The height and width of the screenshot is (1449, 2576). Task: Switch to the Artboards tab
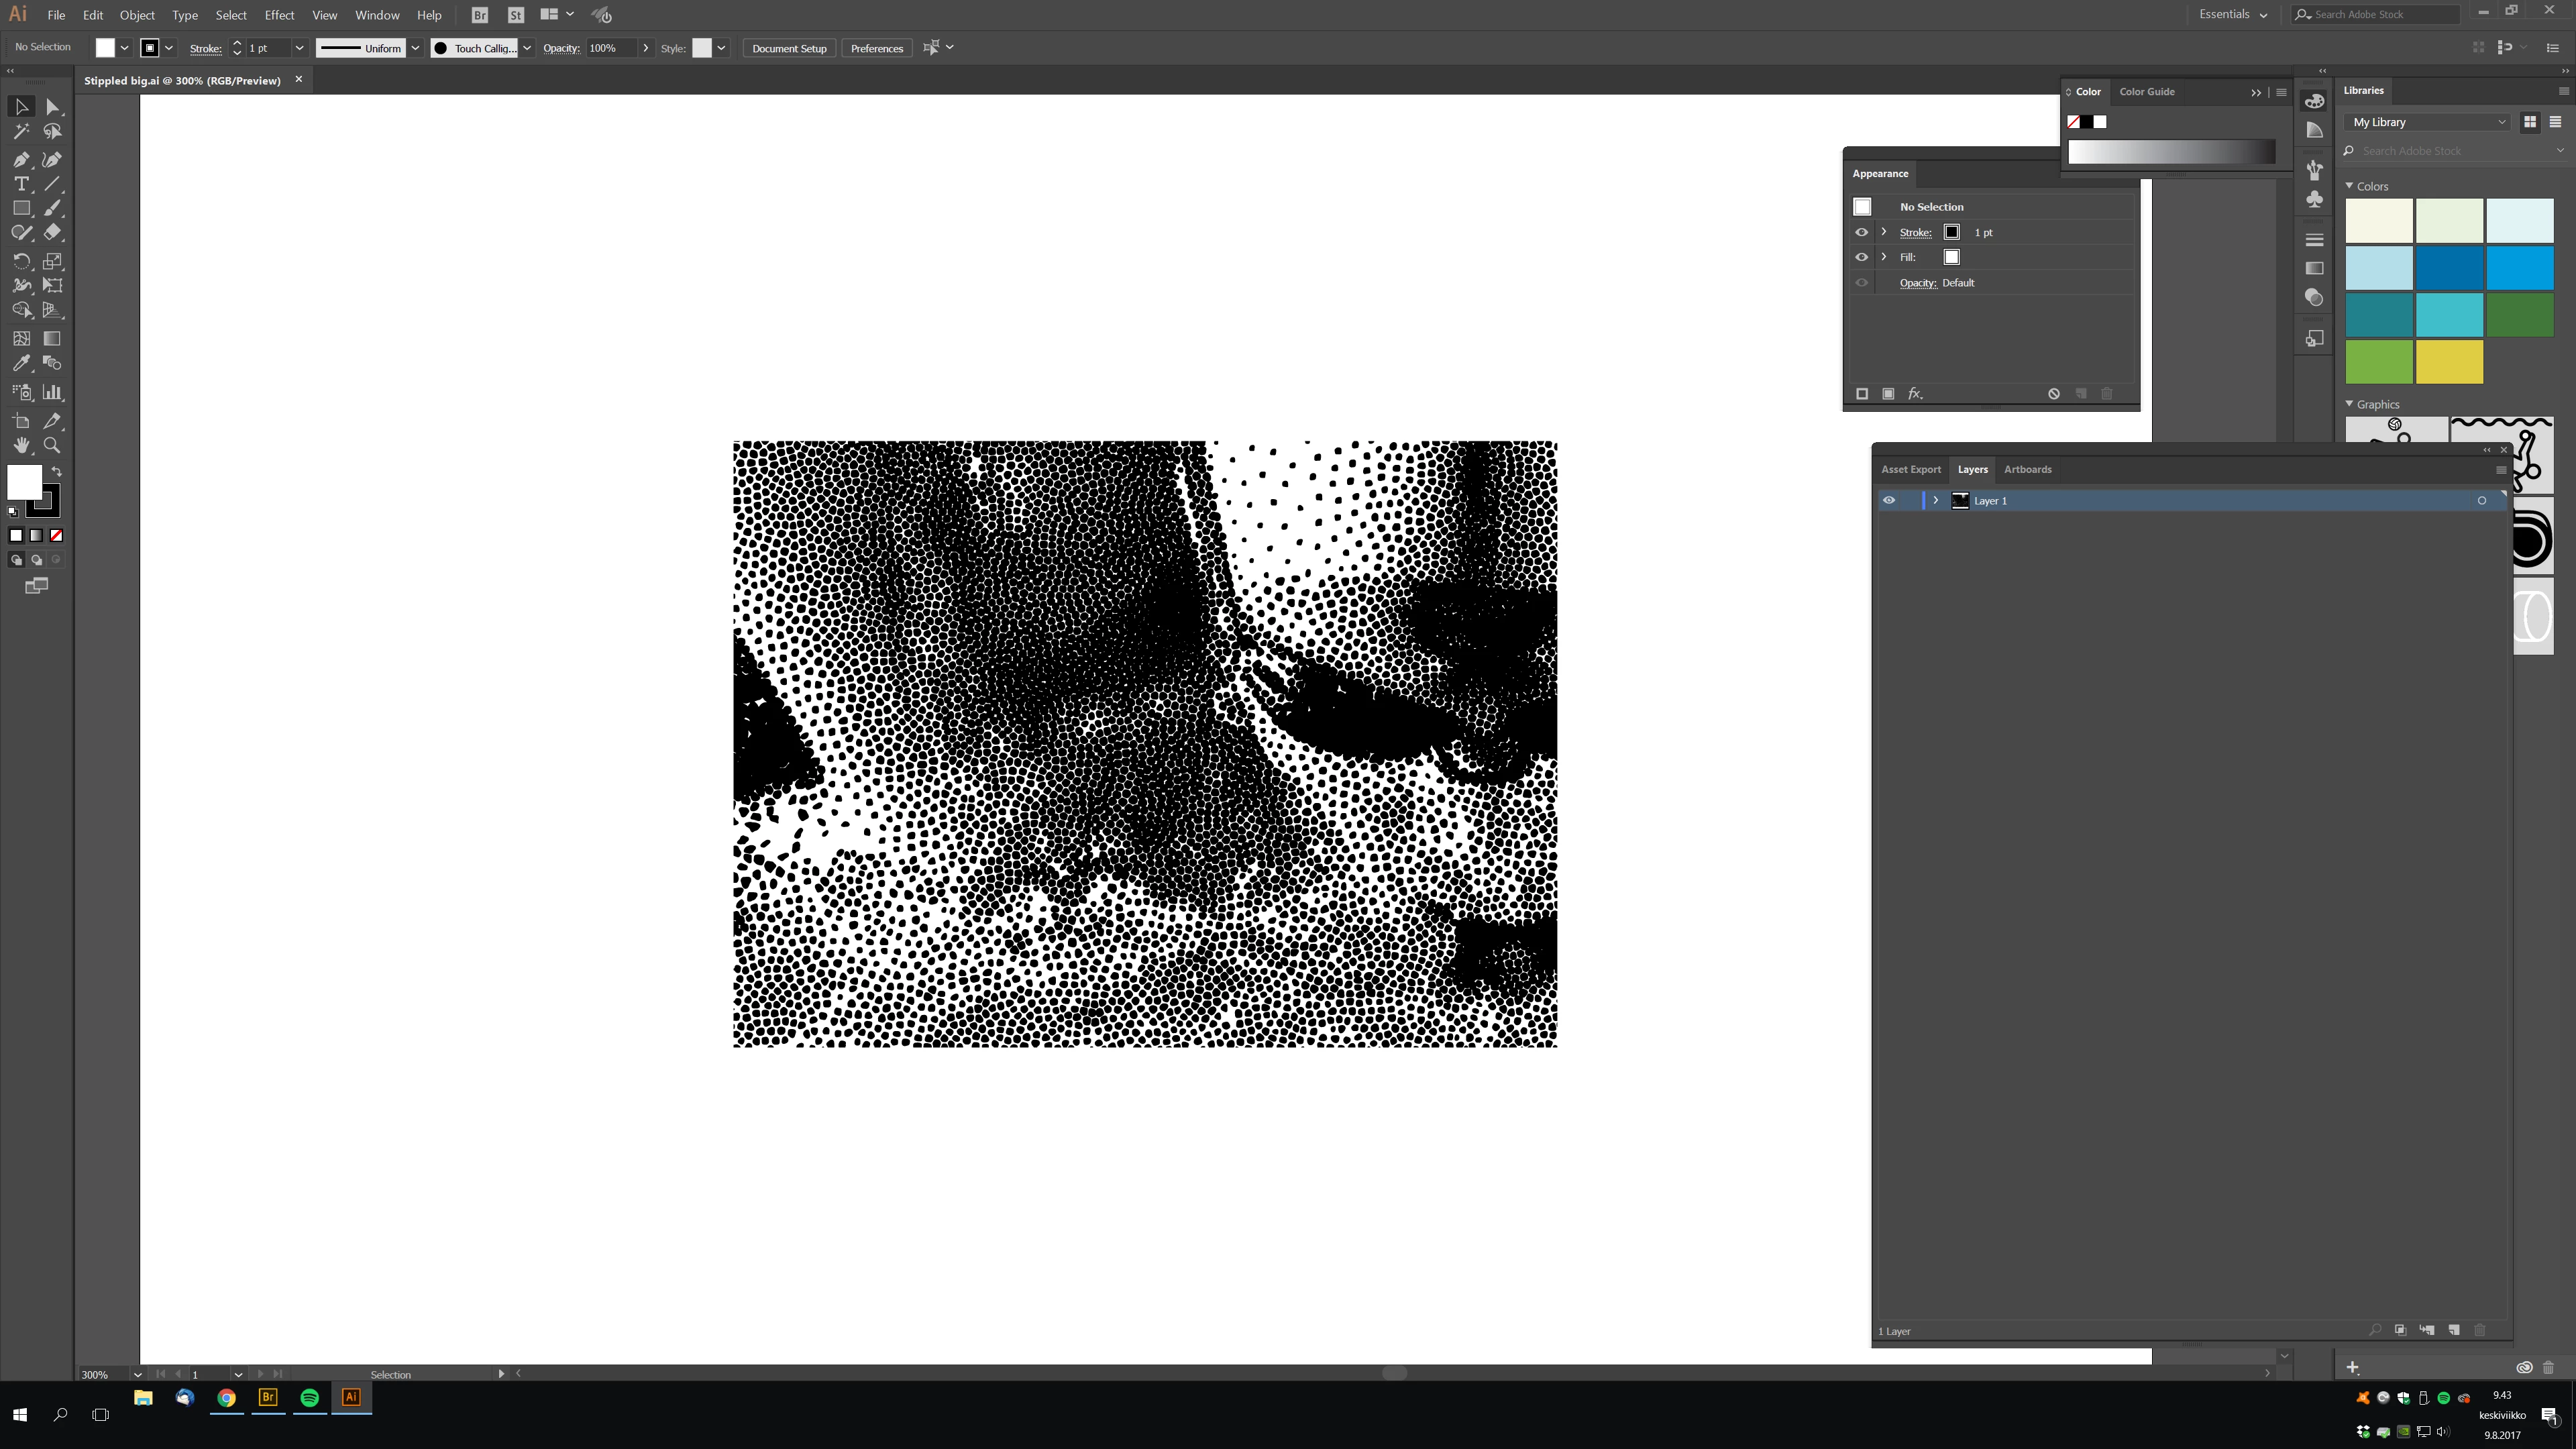(2027, 470)
